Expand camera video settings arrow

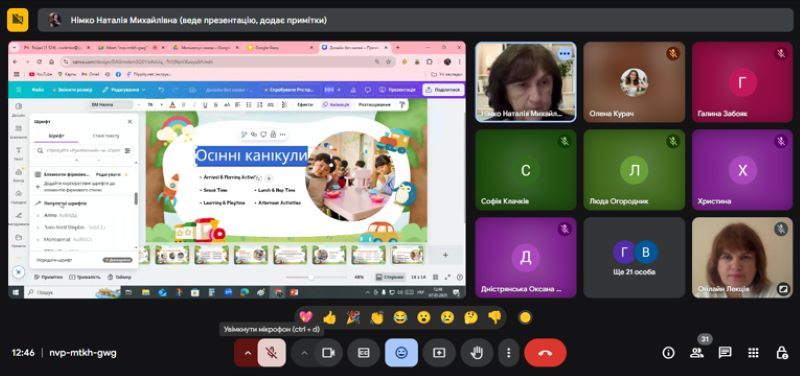click(304, 353)
